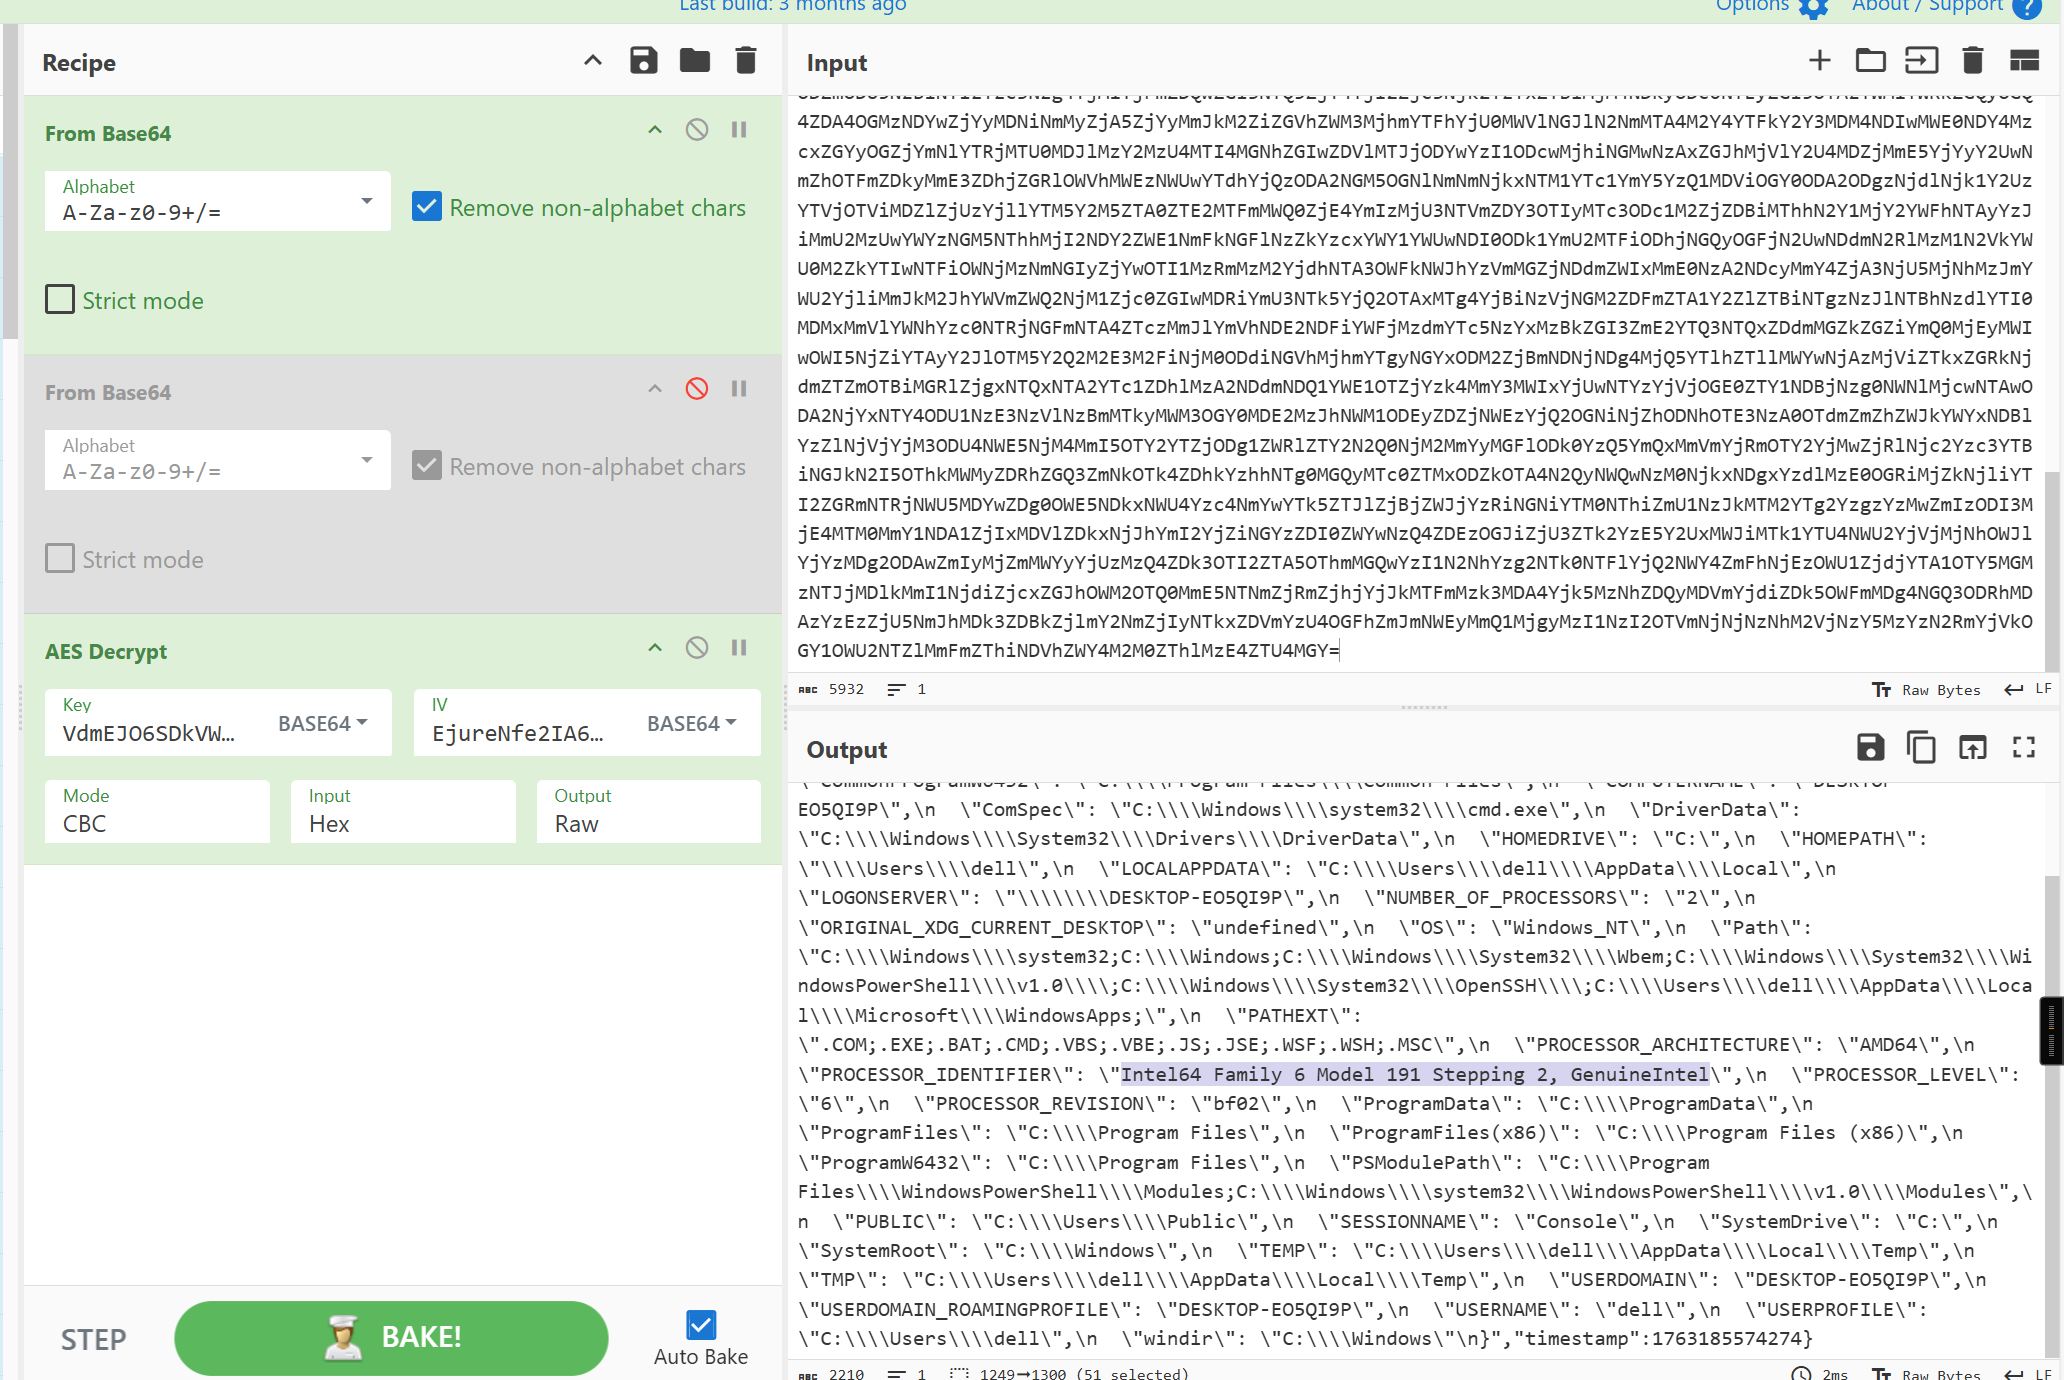Load a saved recipe folder icon
2064x1380 pixels.
694,61
